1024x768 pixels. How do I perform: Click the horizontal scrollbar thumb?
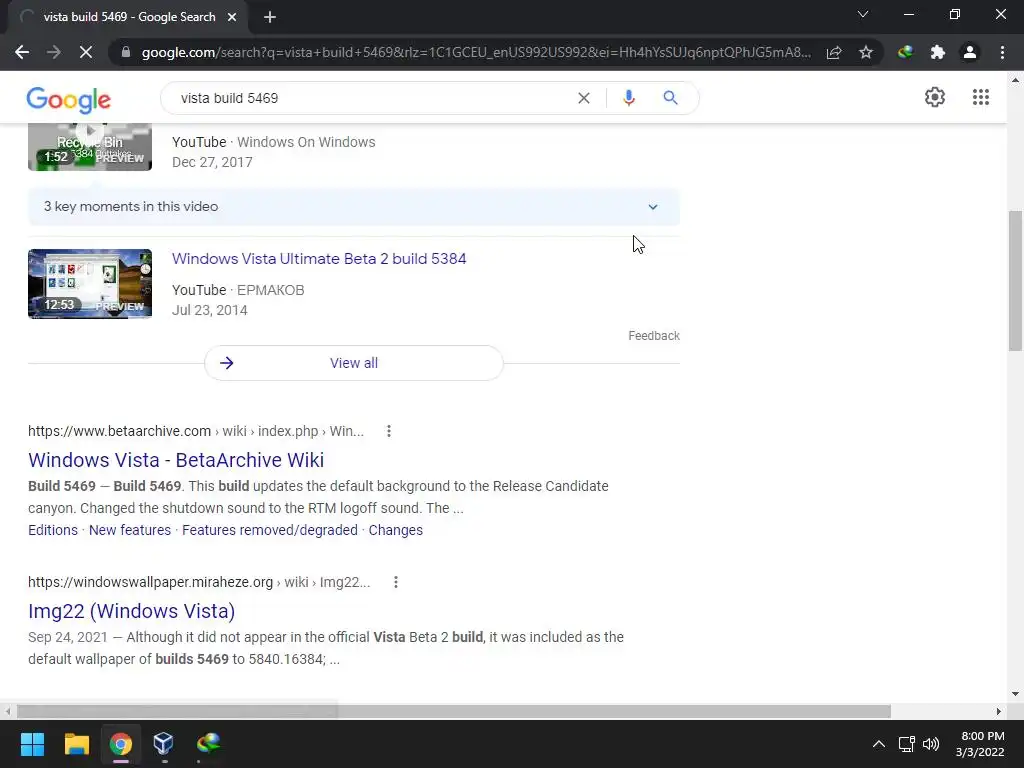(454, 711)
